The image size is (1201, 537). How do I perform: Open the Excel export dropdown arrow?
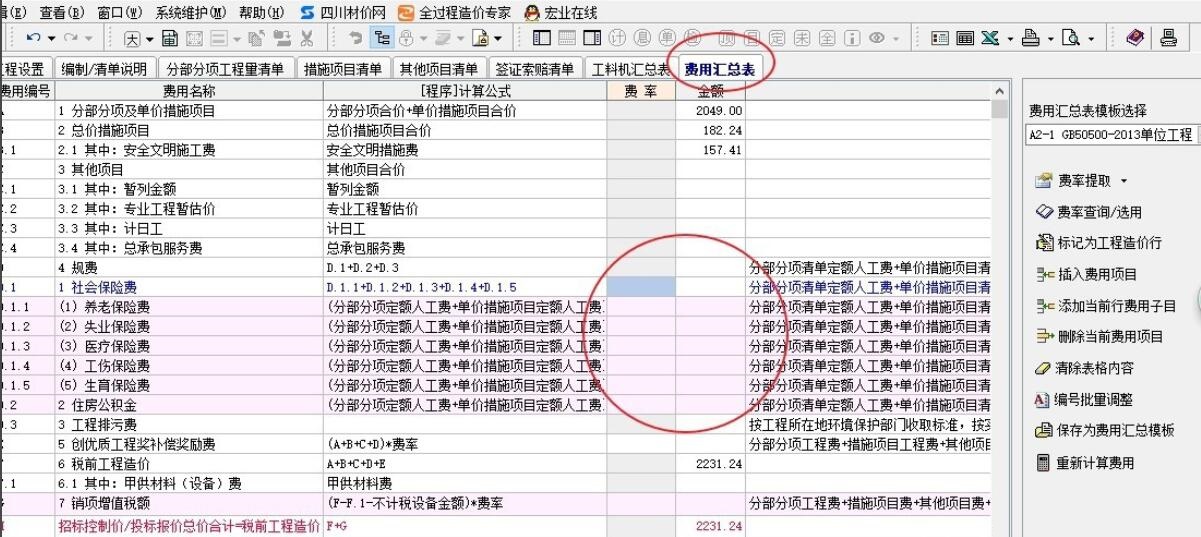pyautogui.click(x=1008, y=39)
